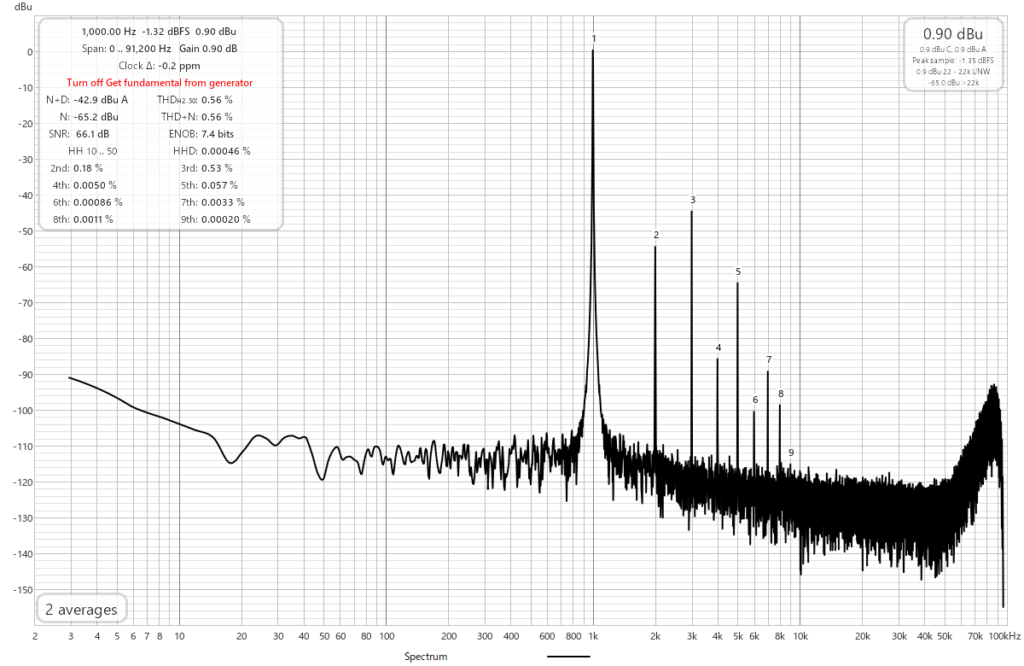Image resolution: width=1024 pixels, height=666 pixels.
Task: Click the 2nd harmonic marker on the spectrum
Action: 656,235
